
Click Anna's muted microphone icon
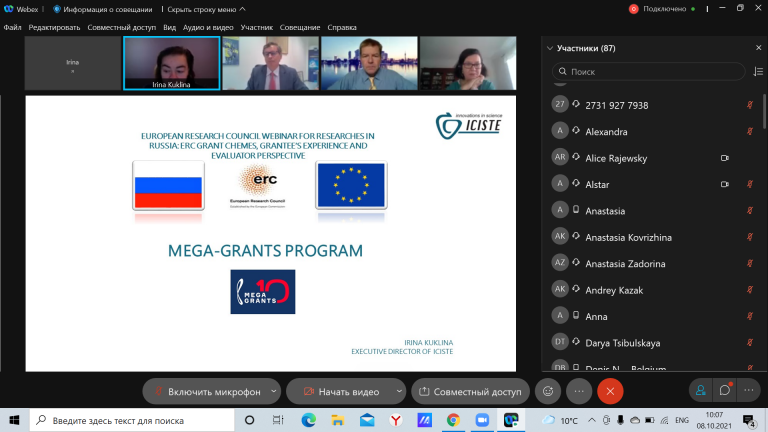coord(750,316)
